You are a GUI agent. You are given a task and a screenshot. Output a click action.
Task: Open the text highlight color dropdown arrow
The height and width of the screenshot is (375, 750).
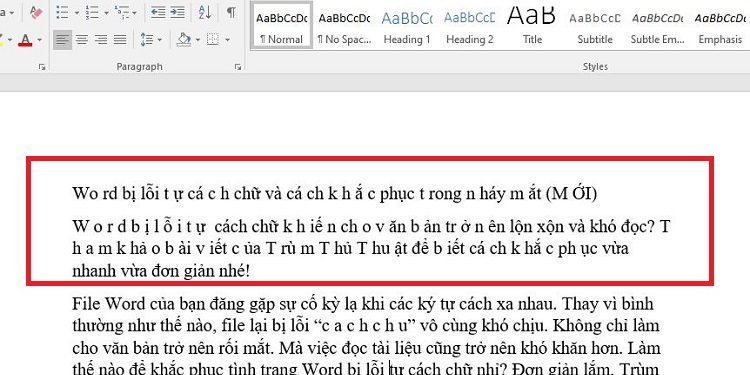(x=10, y=40)
